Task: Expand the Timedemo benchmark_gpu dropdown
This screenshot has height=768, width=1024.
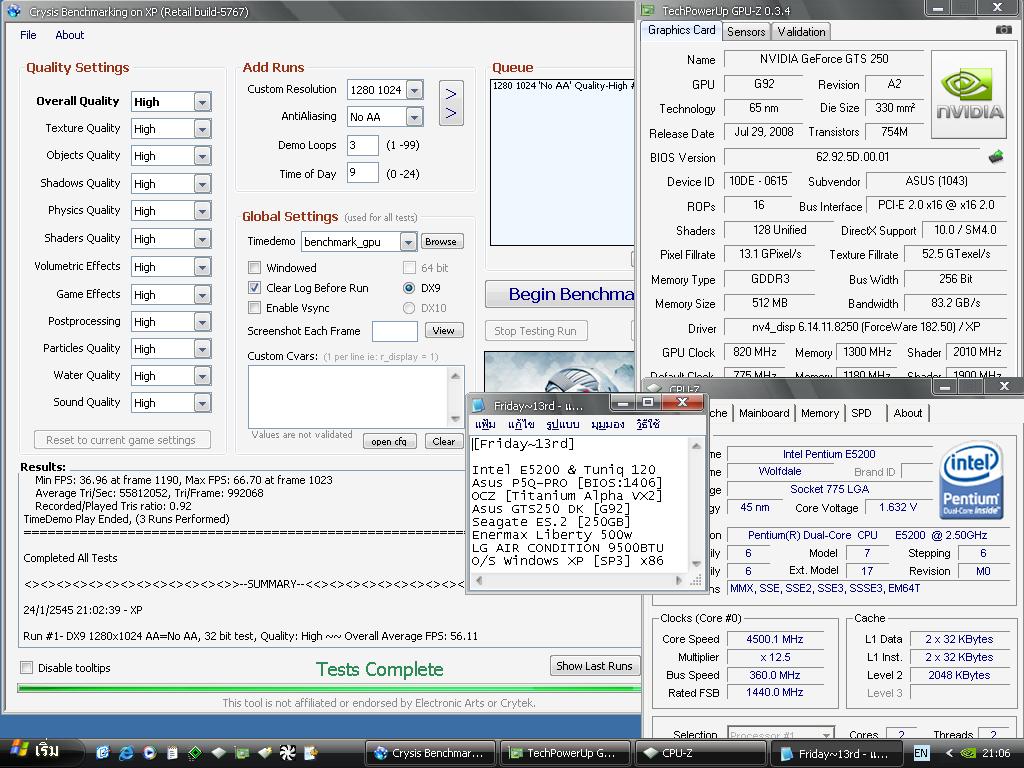Action: pyautogui.click(x=408, y=242)
